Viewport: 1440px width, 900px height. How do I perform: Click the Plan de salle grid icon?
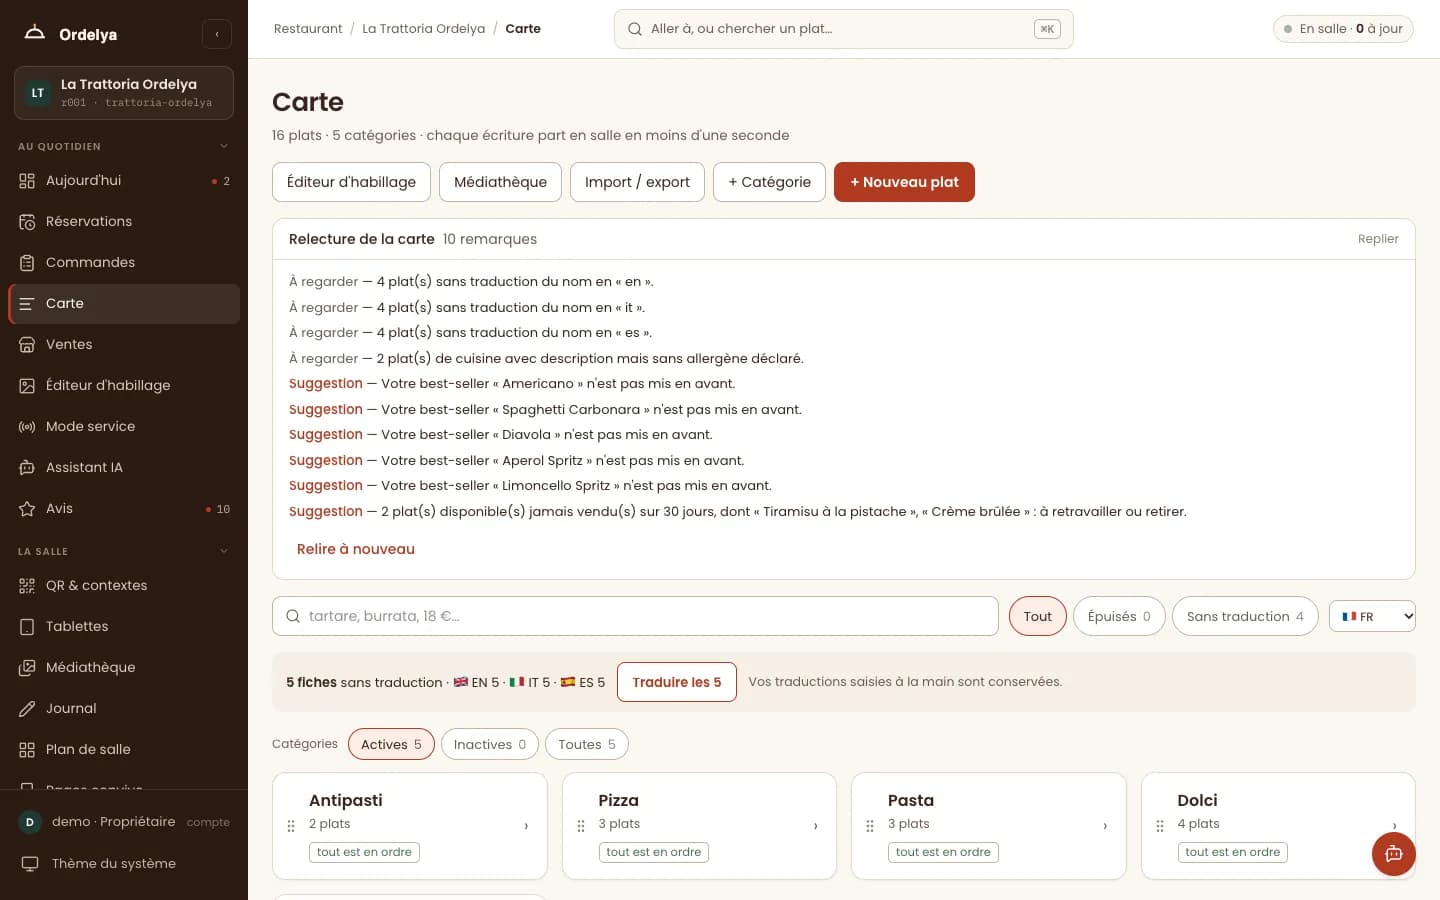[x=27, y=750]
